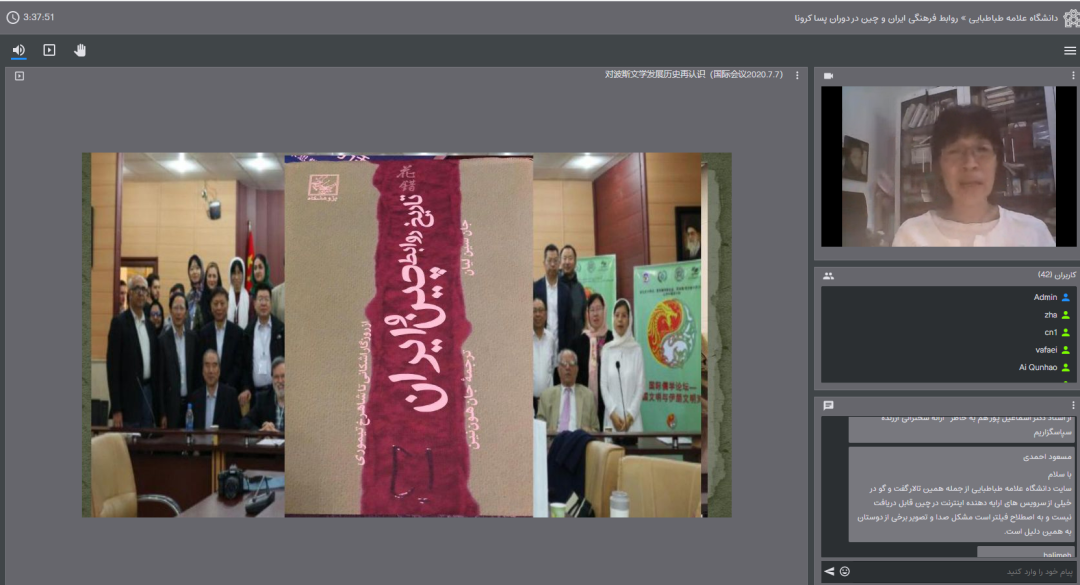
Task: Open the video panel three-dot options
Action: click(x=1073, y=76)
